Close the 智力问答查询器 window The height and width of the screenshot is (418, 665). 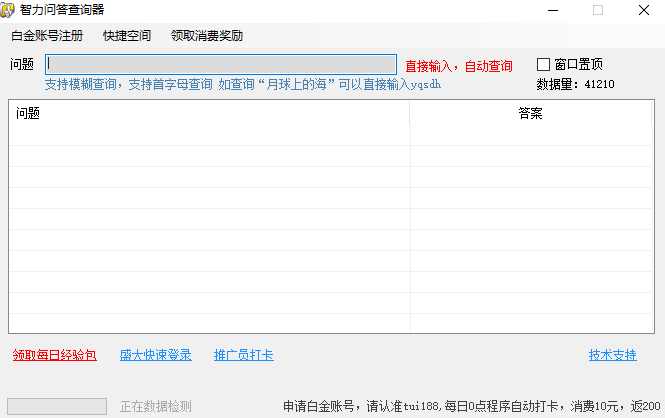642,10
